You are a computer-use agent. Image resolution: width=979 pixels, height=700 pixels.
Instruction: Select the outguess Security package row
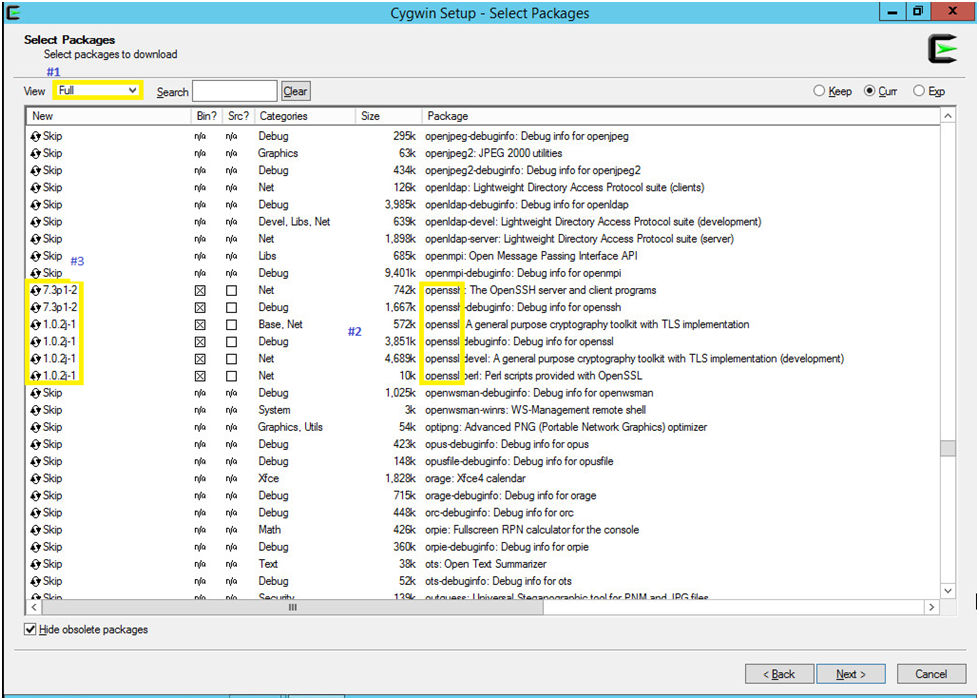483,596
